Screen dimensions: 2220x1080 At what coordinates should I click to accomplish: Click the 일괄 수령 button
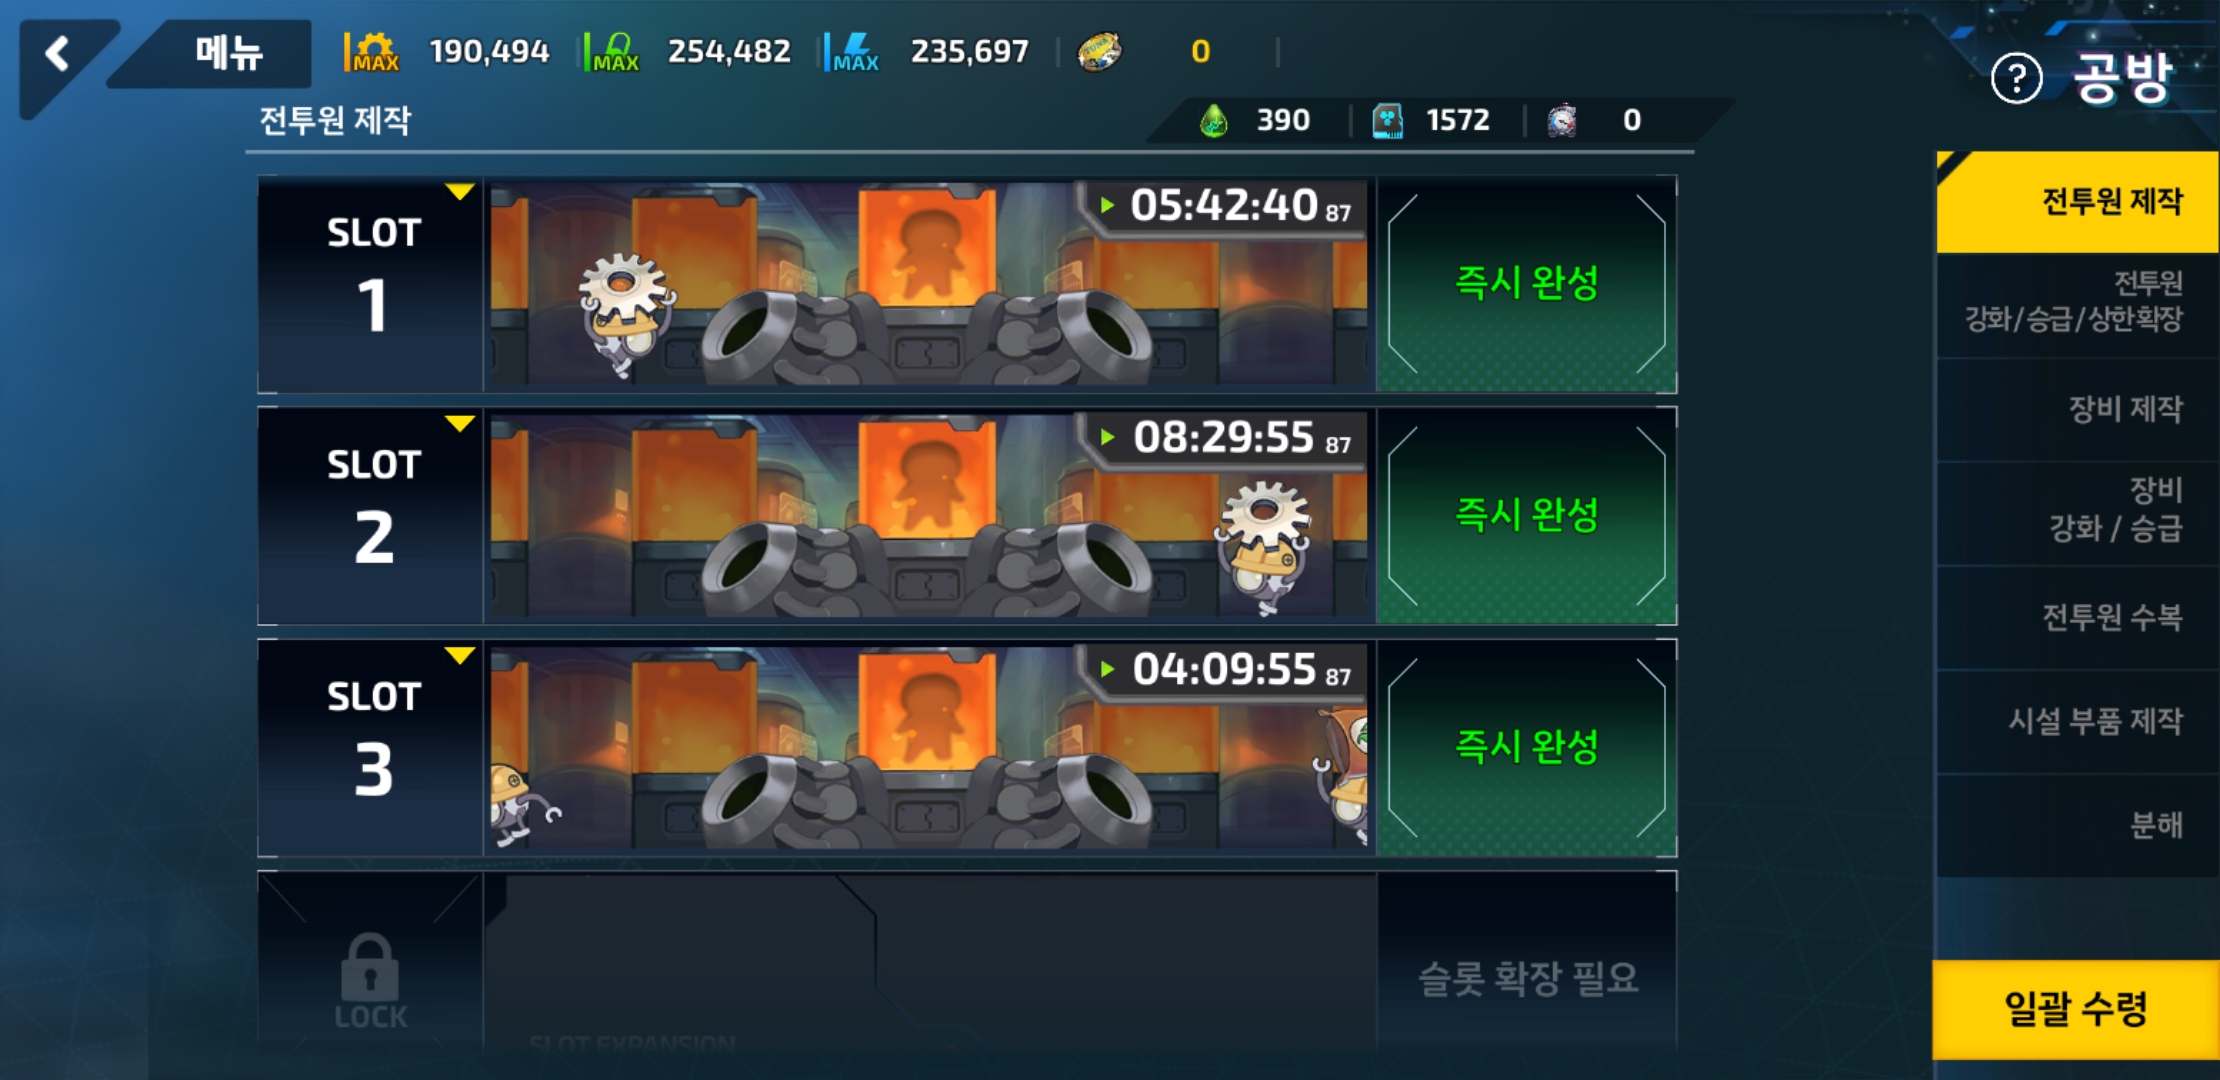(2075, 1009)
